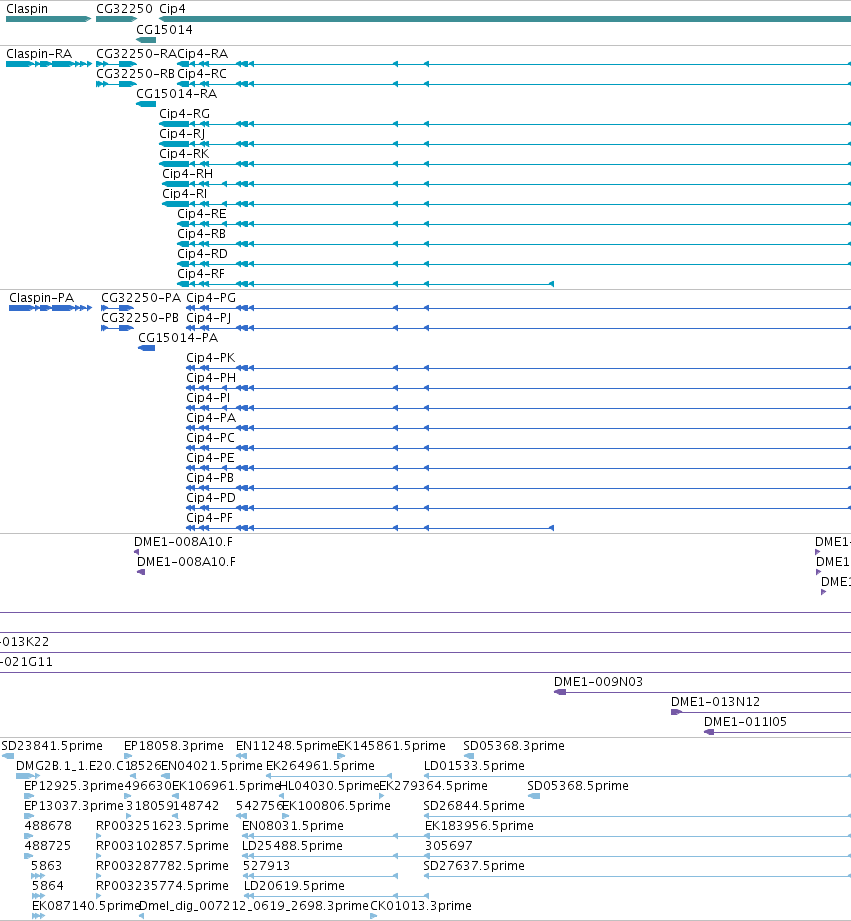
Task: Select the Cip4-PH protein label
Action: pyautogui.click(x=211, y=378)
